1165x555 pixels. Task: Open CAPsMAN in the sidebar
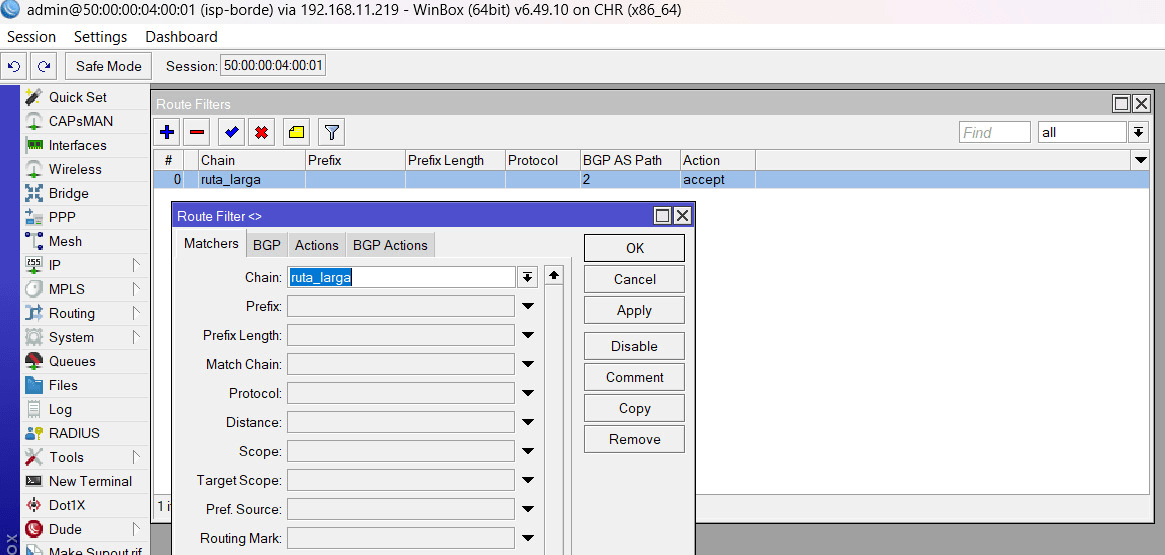81,121
